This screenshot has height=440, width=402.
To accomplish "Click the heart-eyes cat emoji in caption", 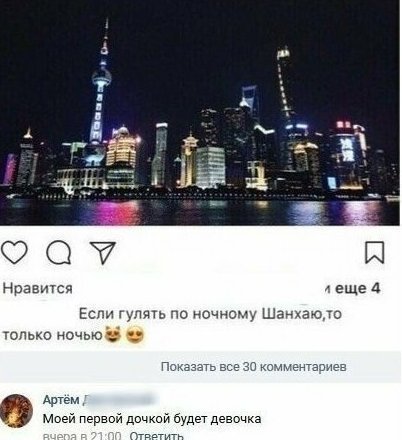I will 113,335.
